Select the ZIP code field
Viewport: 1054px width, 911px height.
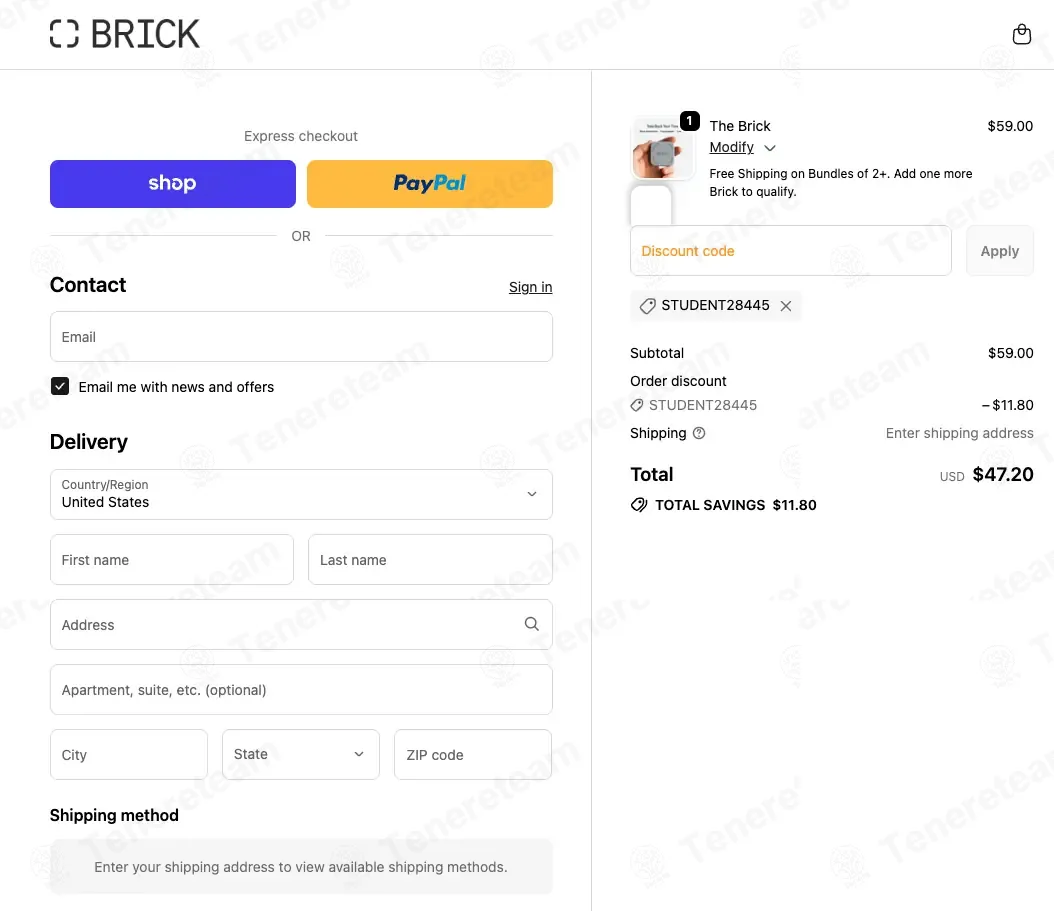point(473,754)
